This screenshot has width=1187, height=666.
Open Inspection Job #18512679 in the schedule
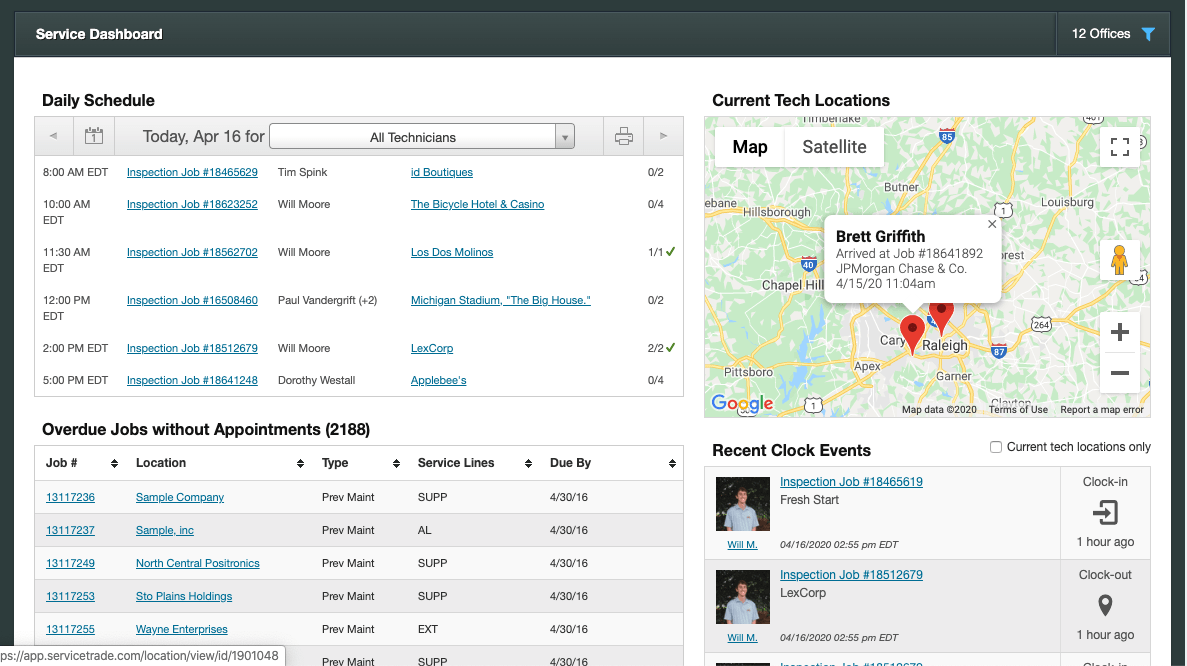point(192,348)
